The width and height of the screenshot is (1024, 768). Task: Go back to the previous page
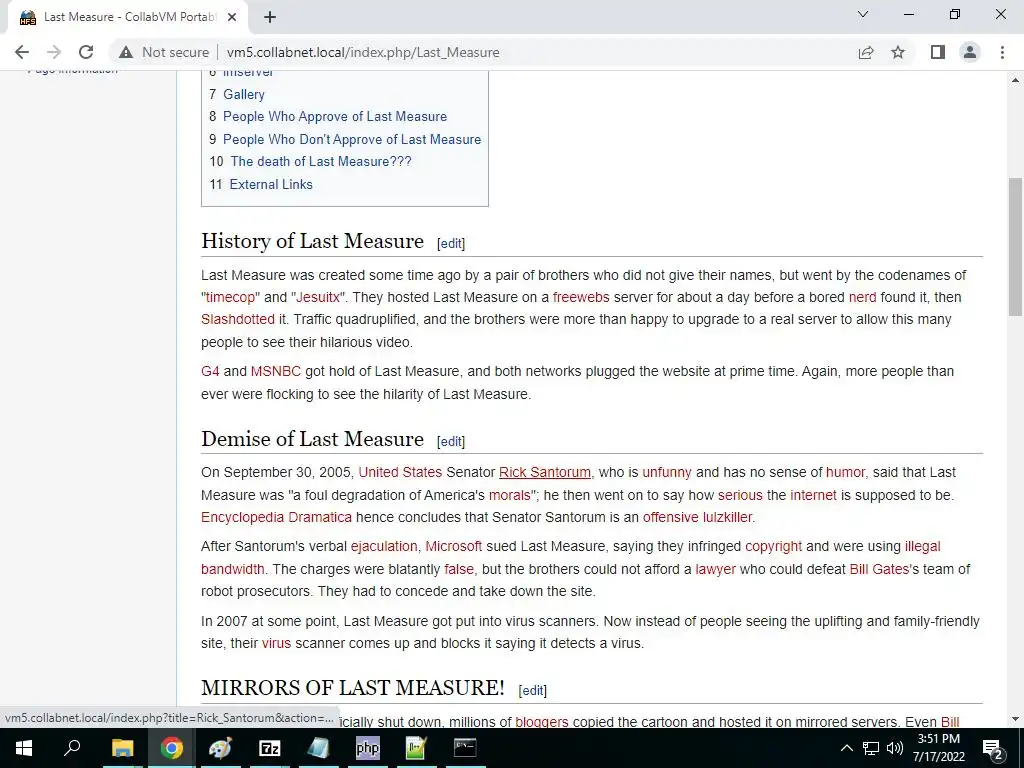click(22, 52)
